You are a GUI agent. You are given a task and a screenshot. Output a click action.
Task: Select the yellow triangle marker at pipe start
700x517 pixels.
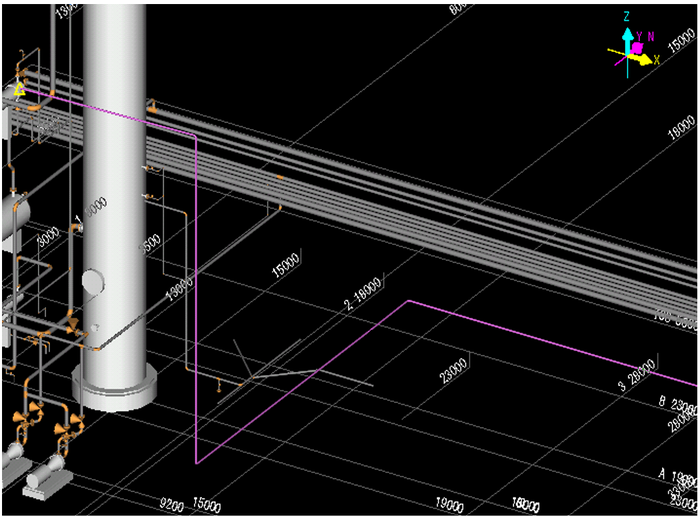19,91
